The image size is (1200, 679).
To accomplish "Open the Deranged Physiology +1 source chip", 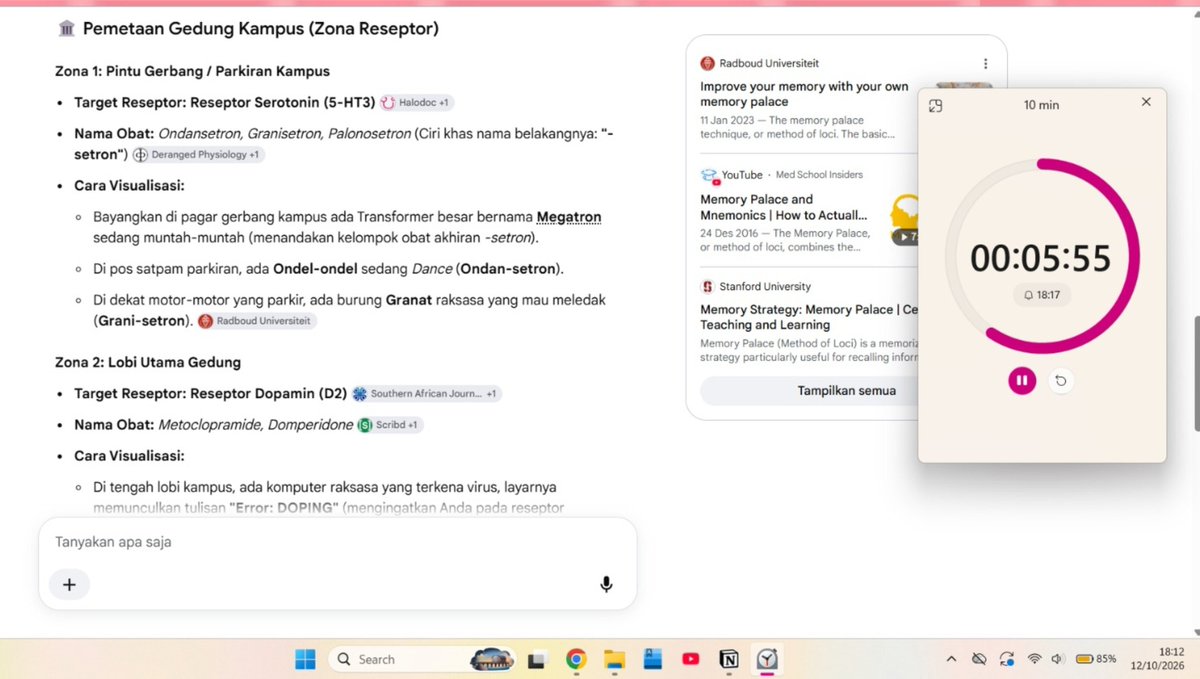I will click(x=198, y=155).
